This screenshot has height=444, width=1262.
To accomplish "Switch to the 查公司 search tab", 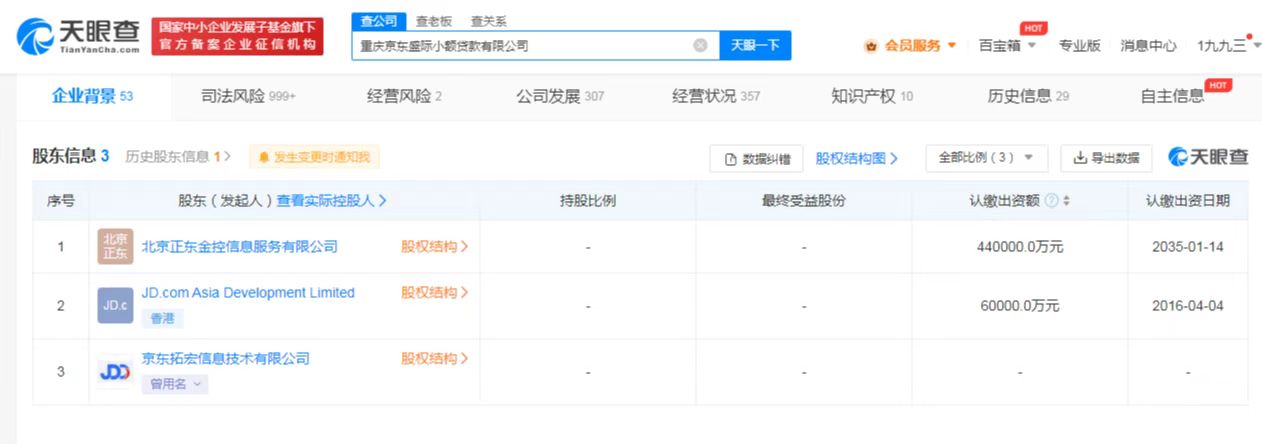I will point(378,21).
